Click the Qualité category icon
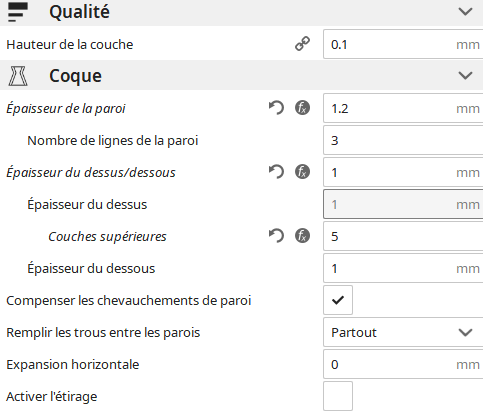 18,12
